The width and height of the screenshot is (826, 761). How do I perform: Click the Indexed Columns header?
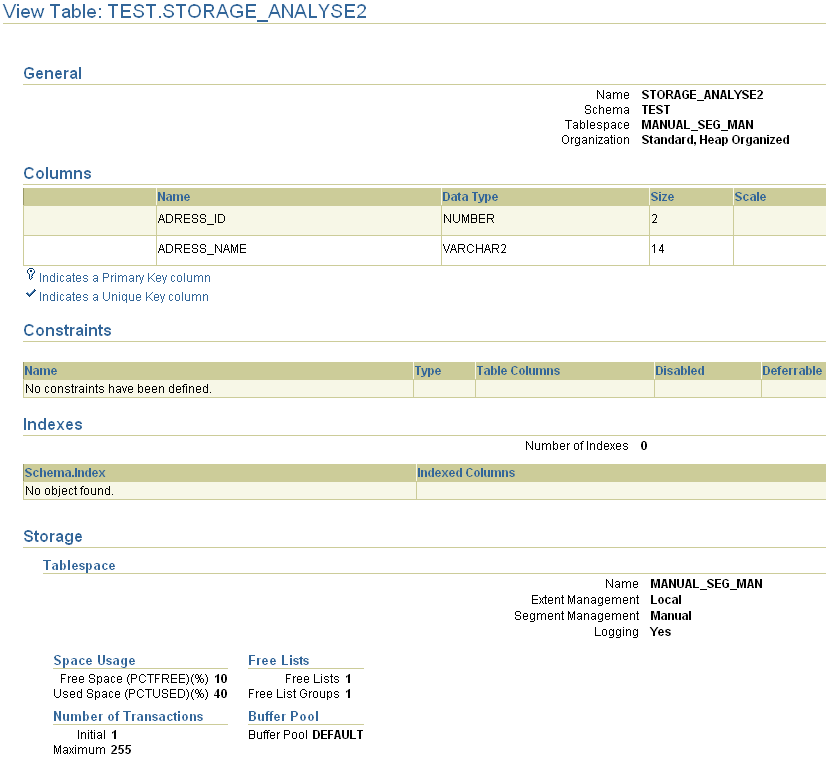(x=466, y=473)
